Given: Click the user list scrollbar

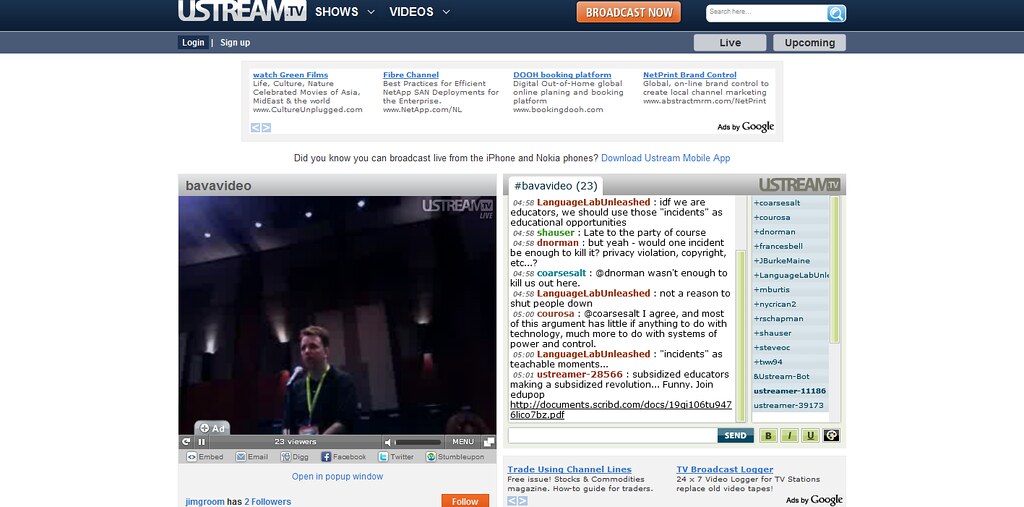Looking at the screenshot, I should pos(834,270).
